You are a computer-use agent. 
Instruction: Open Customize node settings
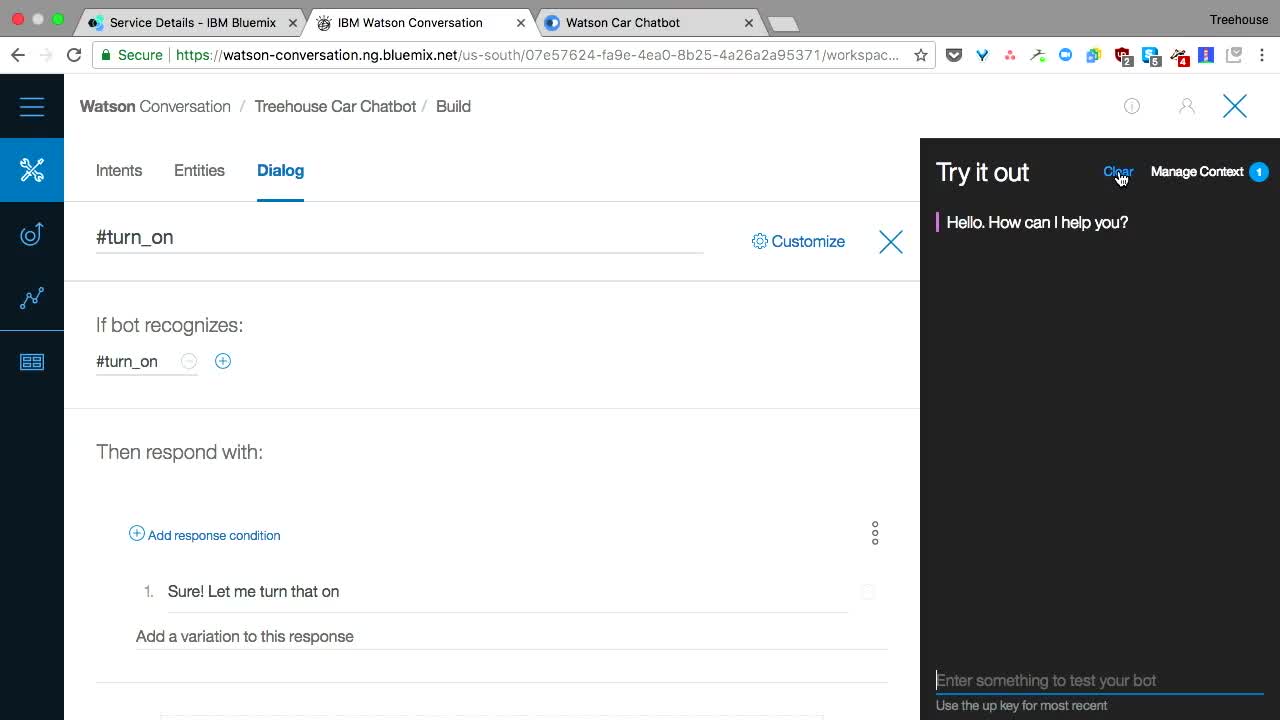(798, 241)
